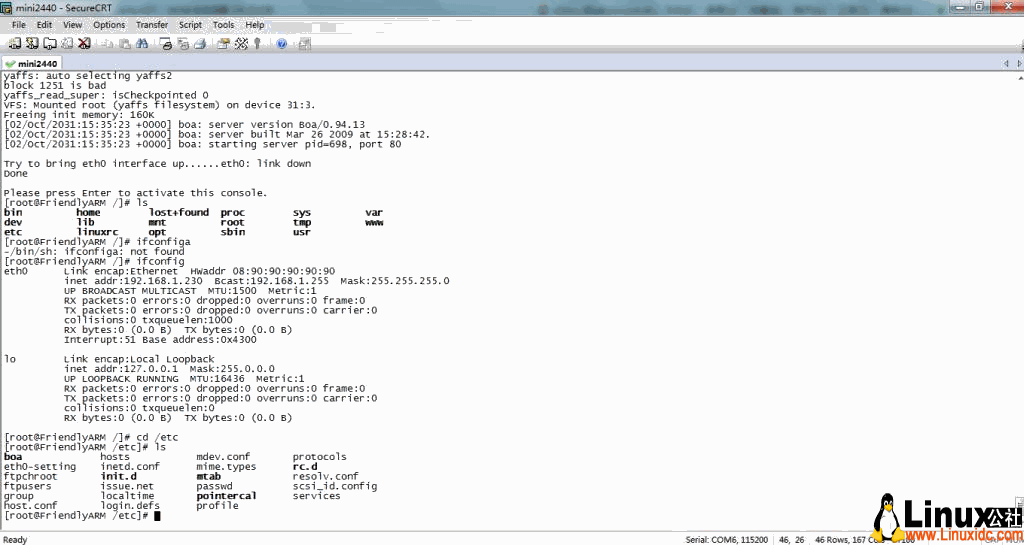This screenshot has width=1024, height=545.
Task: Expand the Options menu
Action: coord(109,25)
